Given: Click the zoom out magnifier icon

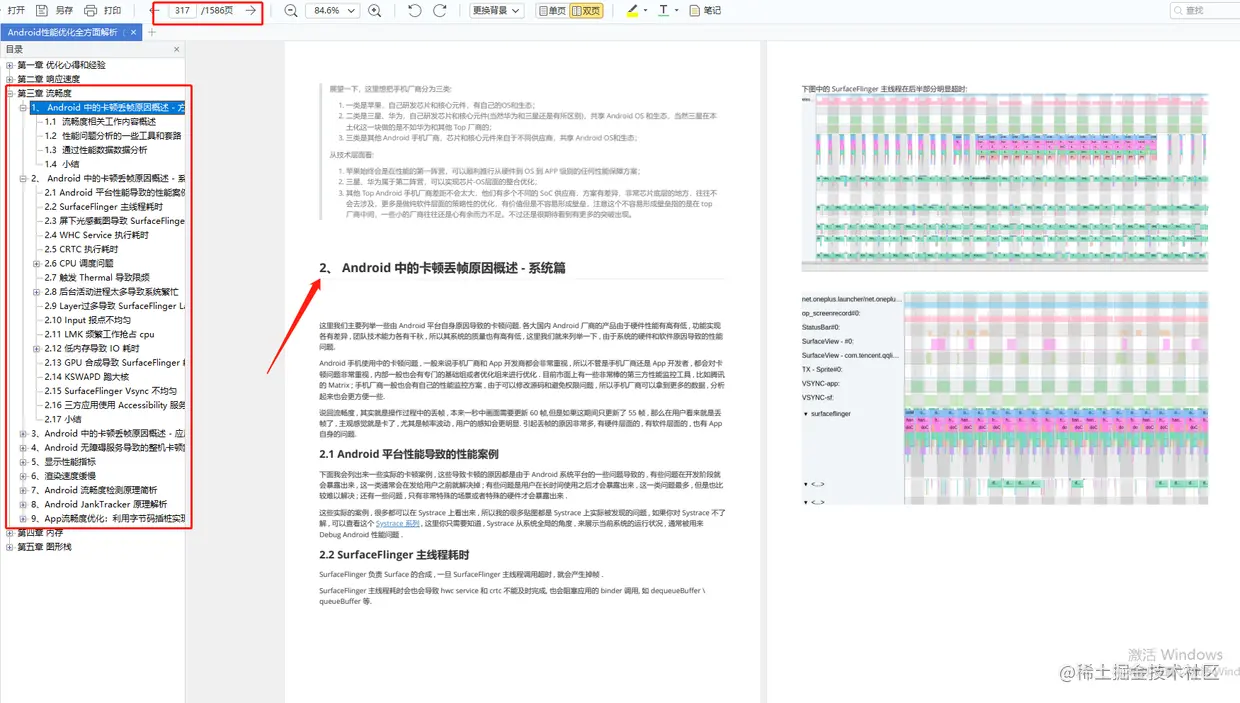Looking at the screenshot, I should pos(290,10).
